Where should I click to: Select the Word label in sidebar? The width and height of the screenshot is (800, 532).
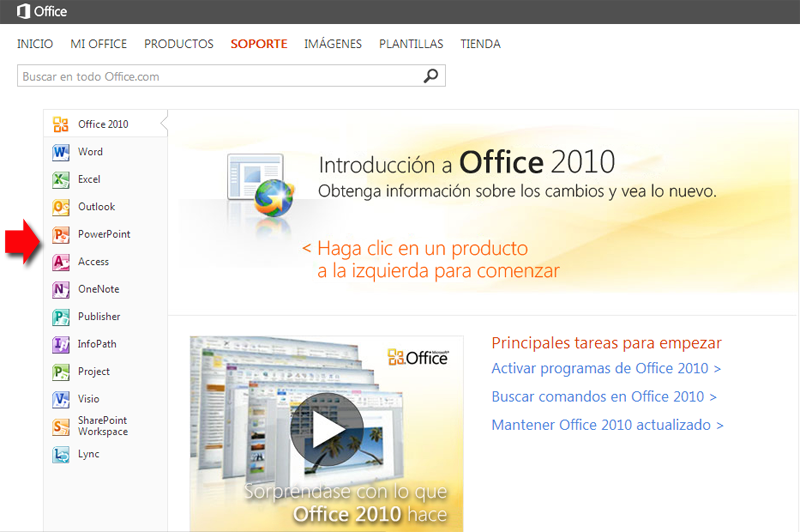(x=90, y=151)
